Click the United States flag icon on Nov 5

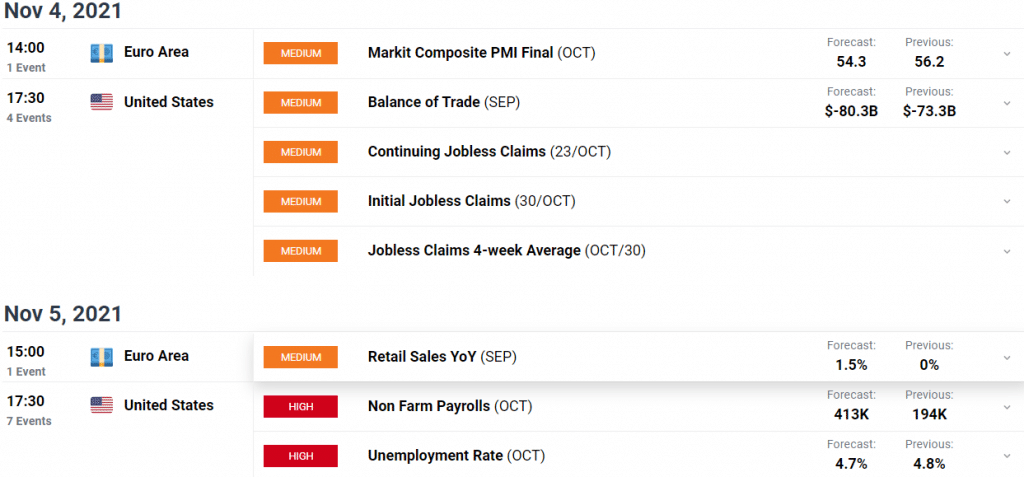pyautogui.click(x=101, y=405)
